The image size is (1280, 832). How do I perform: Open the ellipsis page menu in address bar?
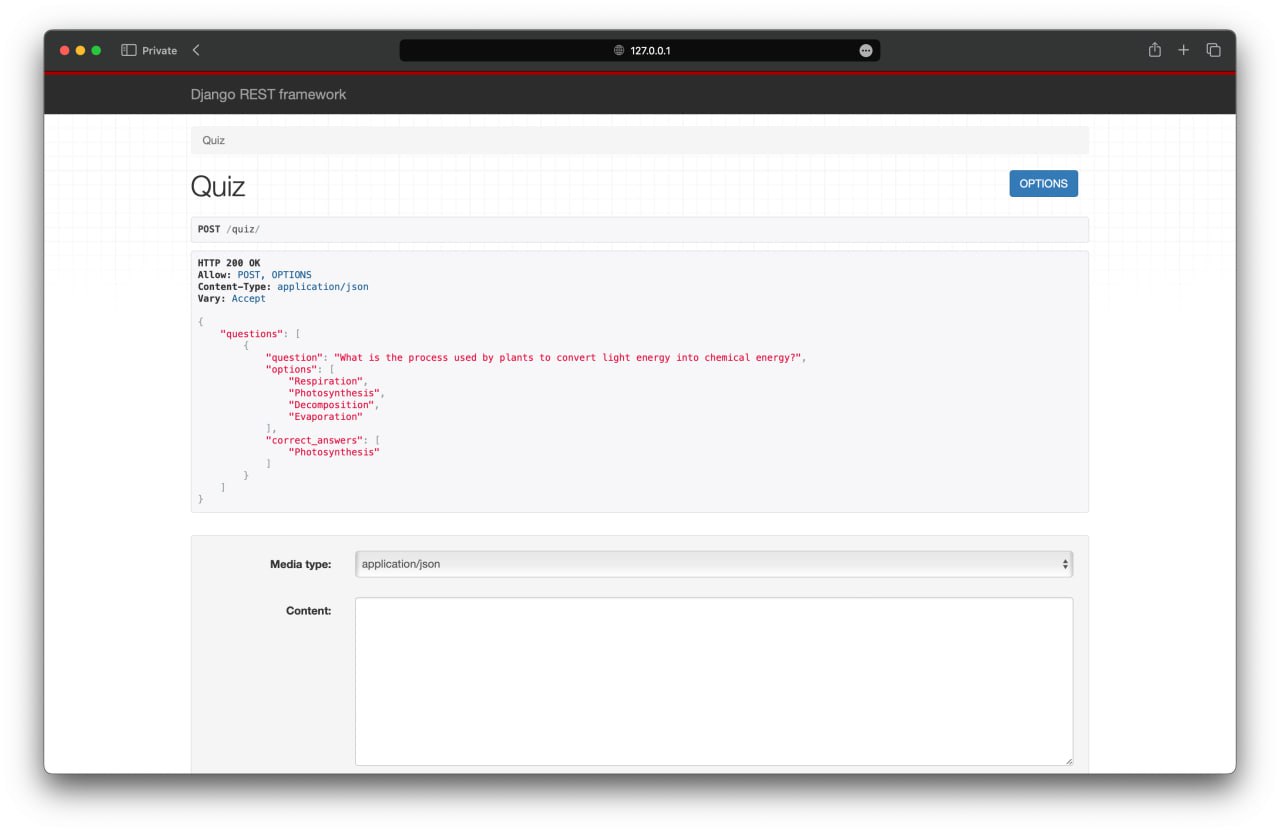coord(866,50)
